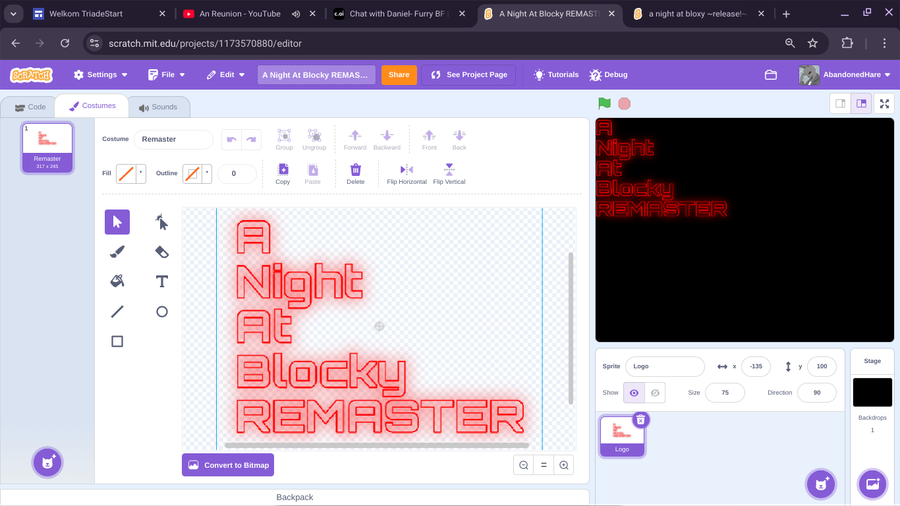Switch to large stage layout

pos(861,104)
